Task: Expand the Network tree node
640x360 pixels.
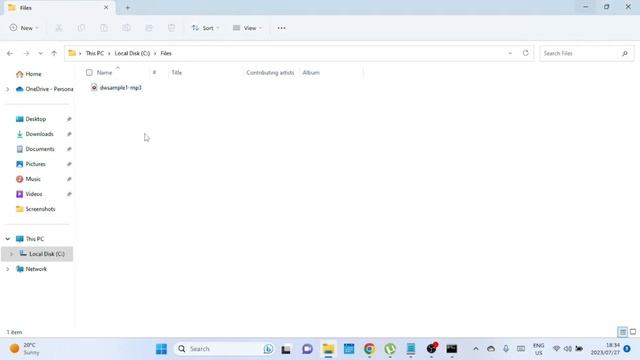Action: pyautogui.click(x=8, y=269)
